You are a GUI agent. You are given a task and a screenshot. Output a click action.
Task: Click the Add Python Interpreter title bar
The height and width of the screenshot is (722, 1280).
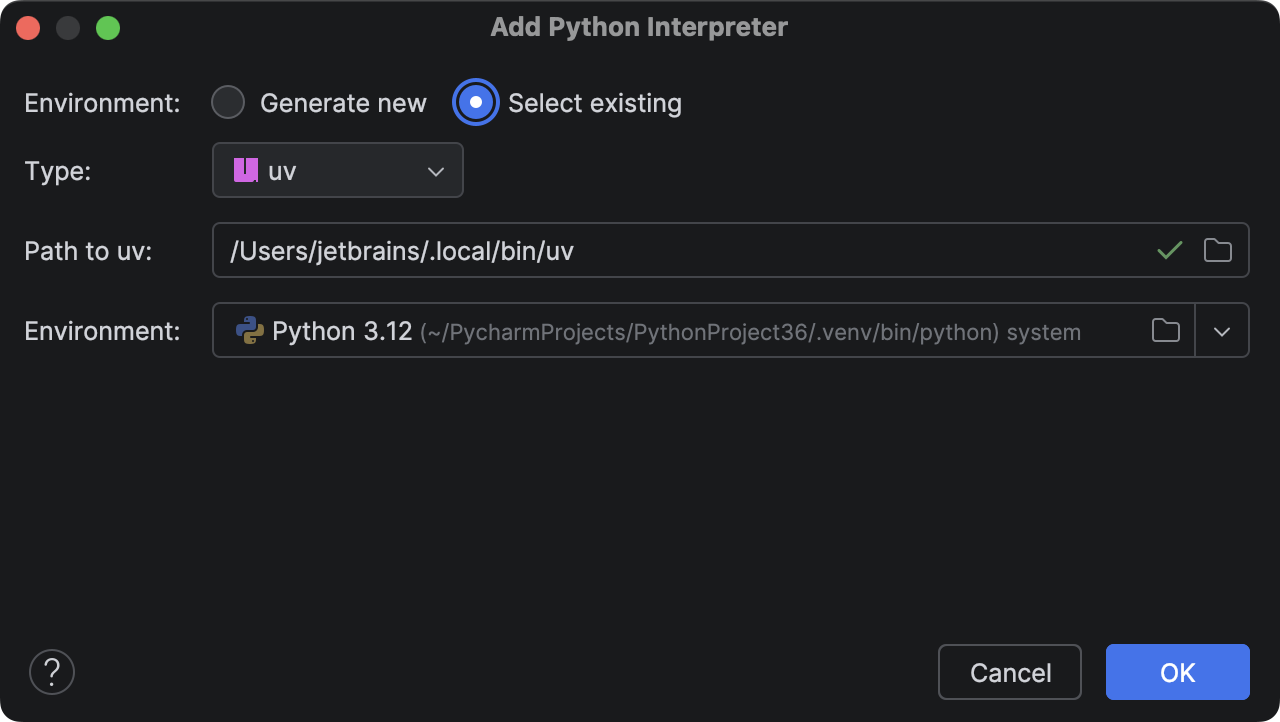[x=639, y=27]
